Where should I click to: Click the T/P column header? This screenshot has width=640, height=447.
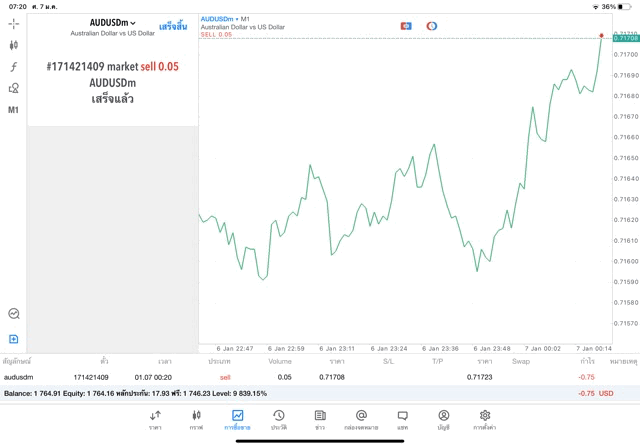tap(438, 361)
